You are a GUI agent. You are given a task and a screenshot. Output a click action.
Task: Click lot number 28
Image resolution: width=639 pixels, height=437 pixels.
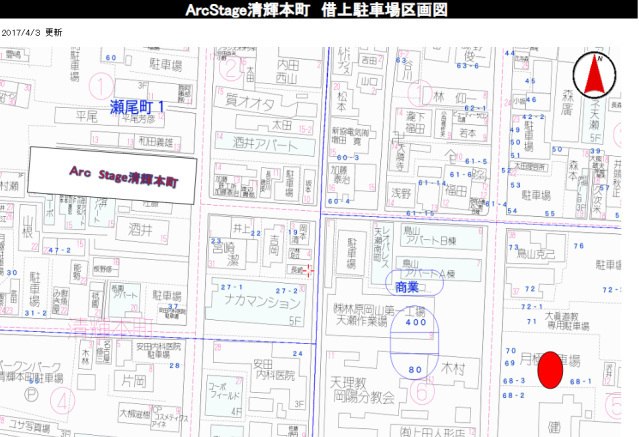coord(174,365)
